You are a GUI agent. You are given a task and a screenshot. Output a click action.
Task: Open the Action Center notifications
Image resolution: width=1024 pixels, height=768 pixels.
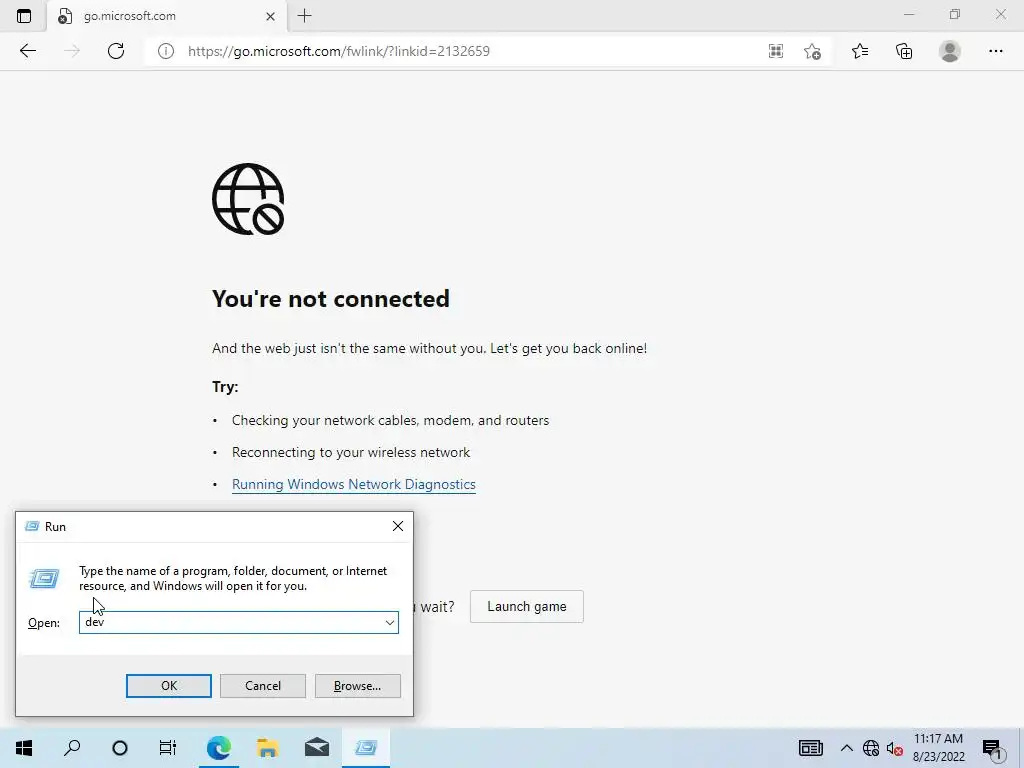[993, 748]
